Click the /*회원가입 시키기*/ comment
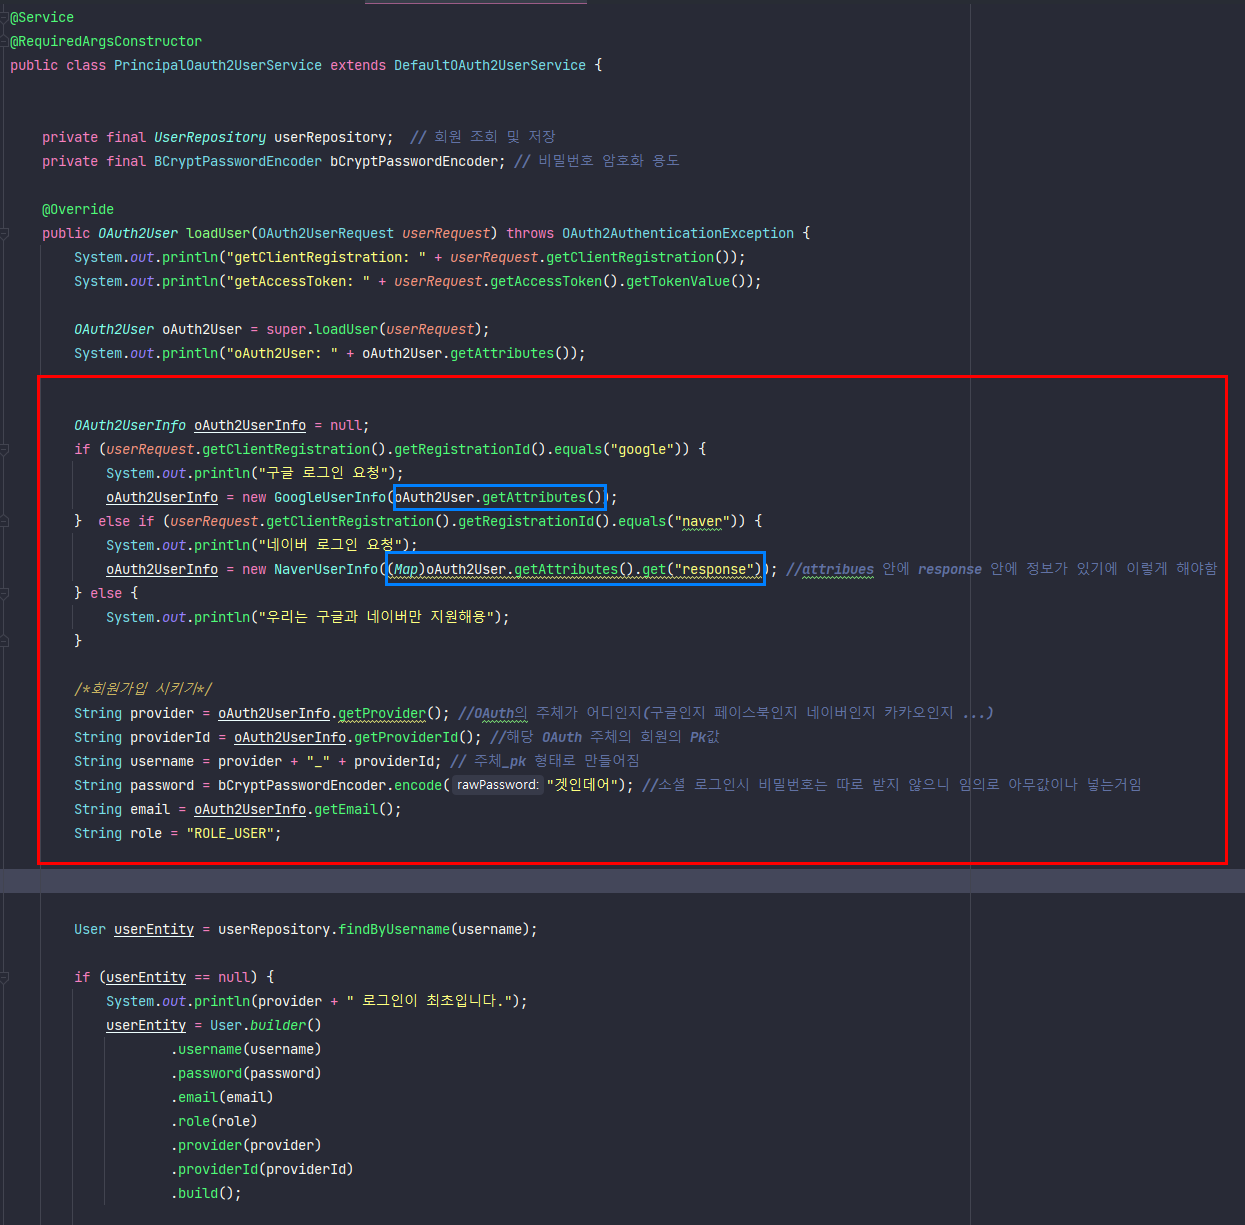The image size is (1245, 1225). point(143,689)
